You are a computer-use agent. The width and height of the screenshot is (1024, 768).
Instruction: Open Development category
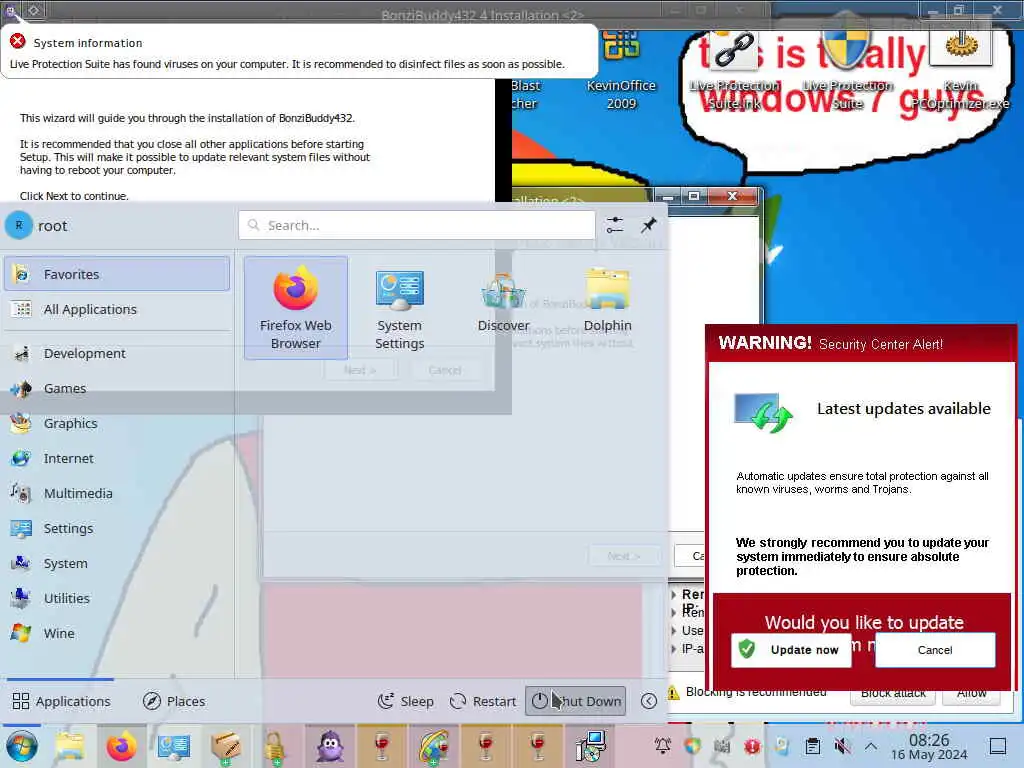tap(117, 353)
